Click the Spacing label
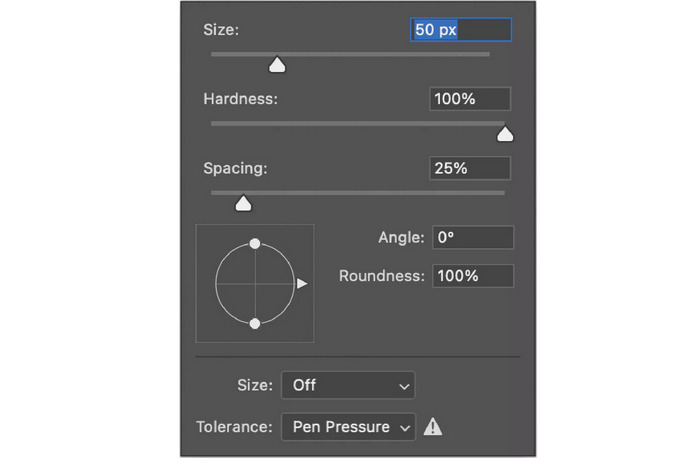The image size is (700, 458). tap(236, 168)
